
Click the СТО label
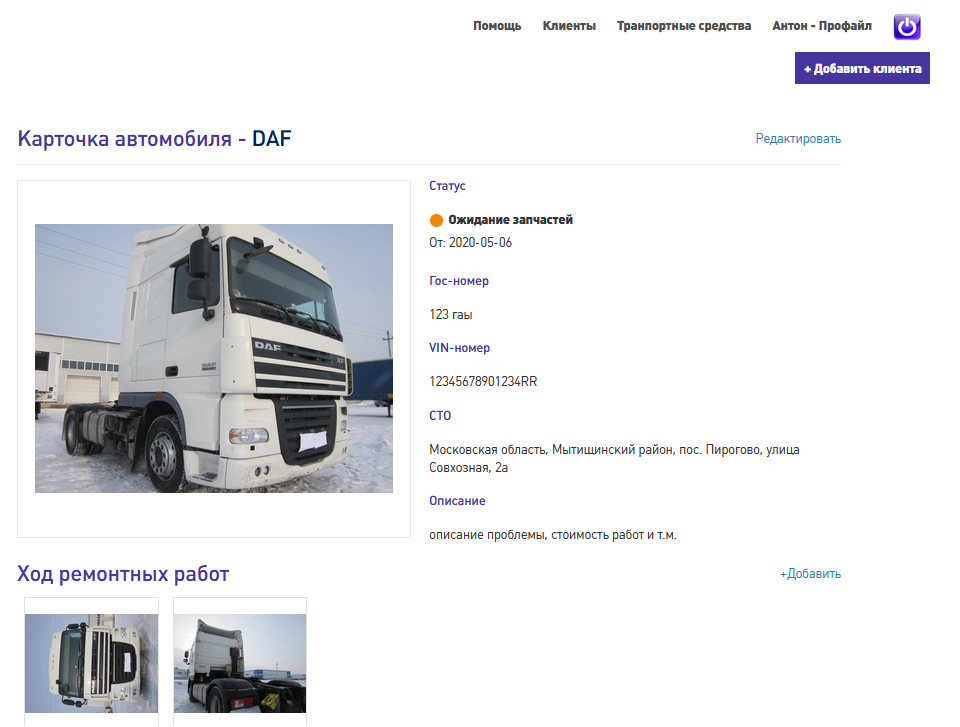(440, 415)
